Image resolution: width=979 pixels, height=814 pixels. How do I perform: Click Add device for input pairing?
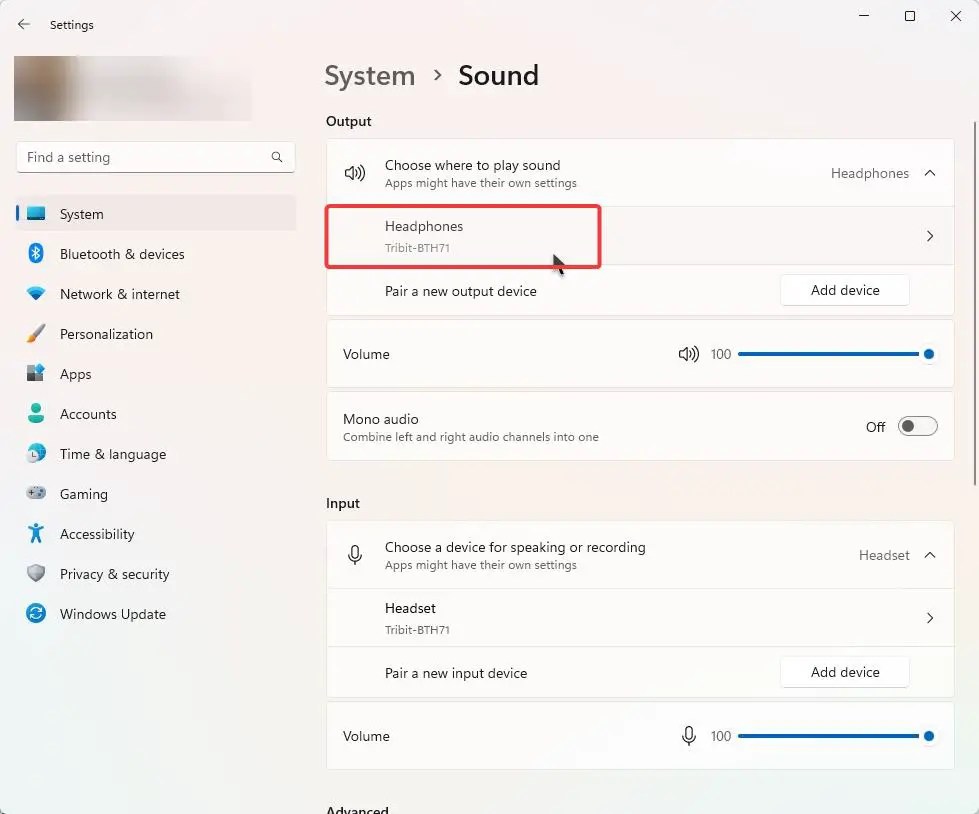pyautogui.click(x=845, y=672)
